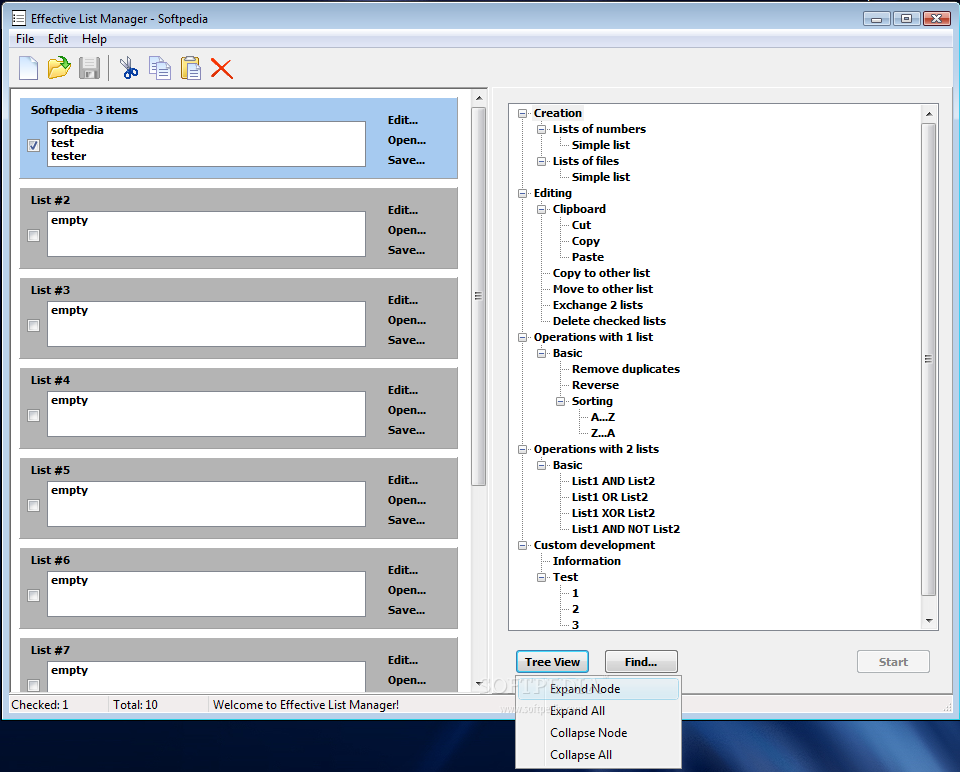Check the List #6 checkbox
Image resolution: width=960 pixels, height=772 pixels.
coord(34,595)
